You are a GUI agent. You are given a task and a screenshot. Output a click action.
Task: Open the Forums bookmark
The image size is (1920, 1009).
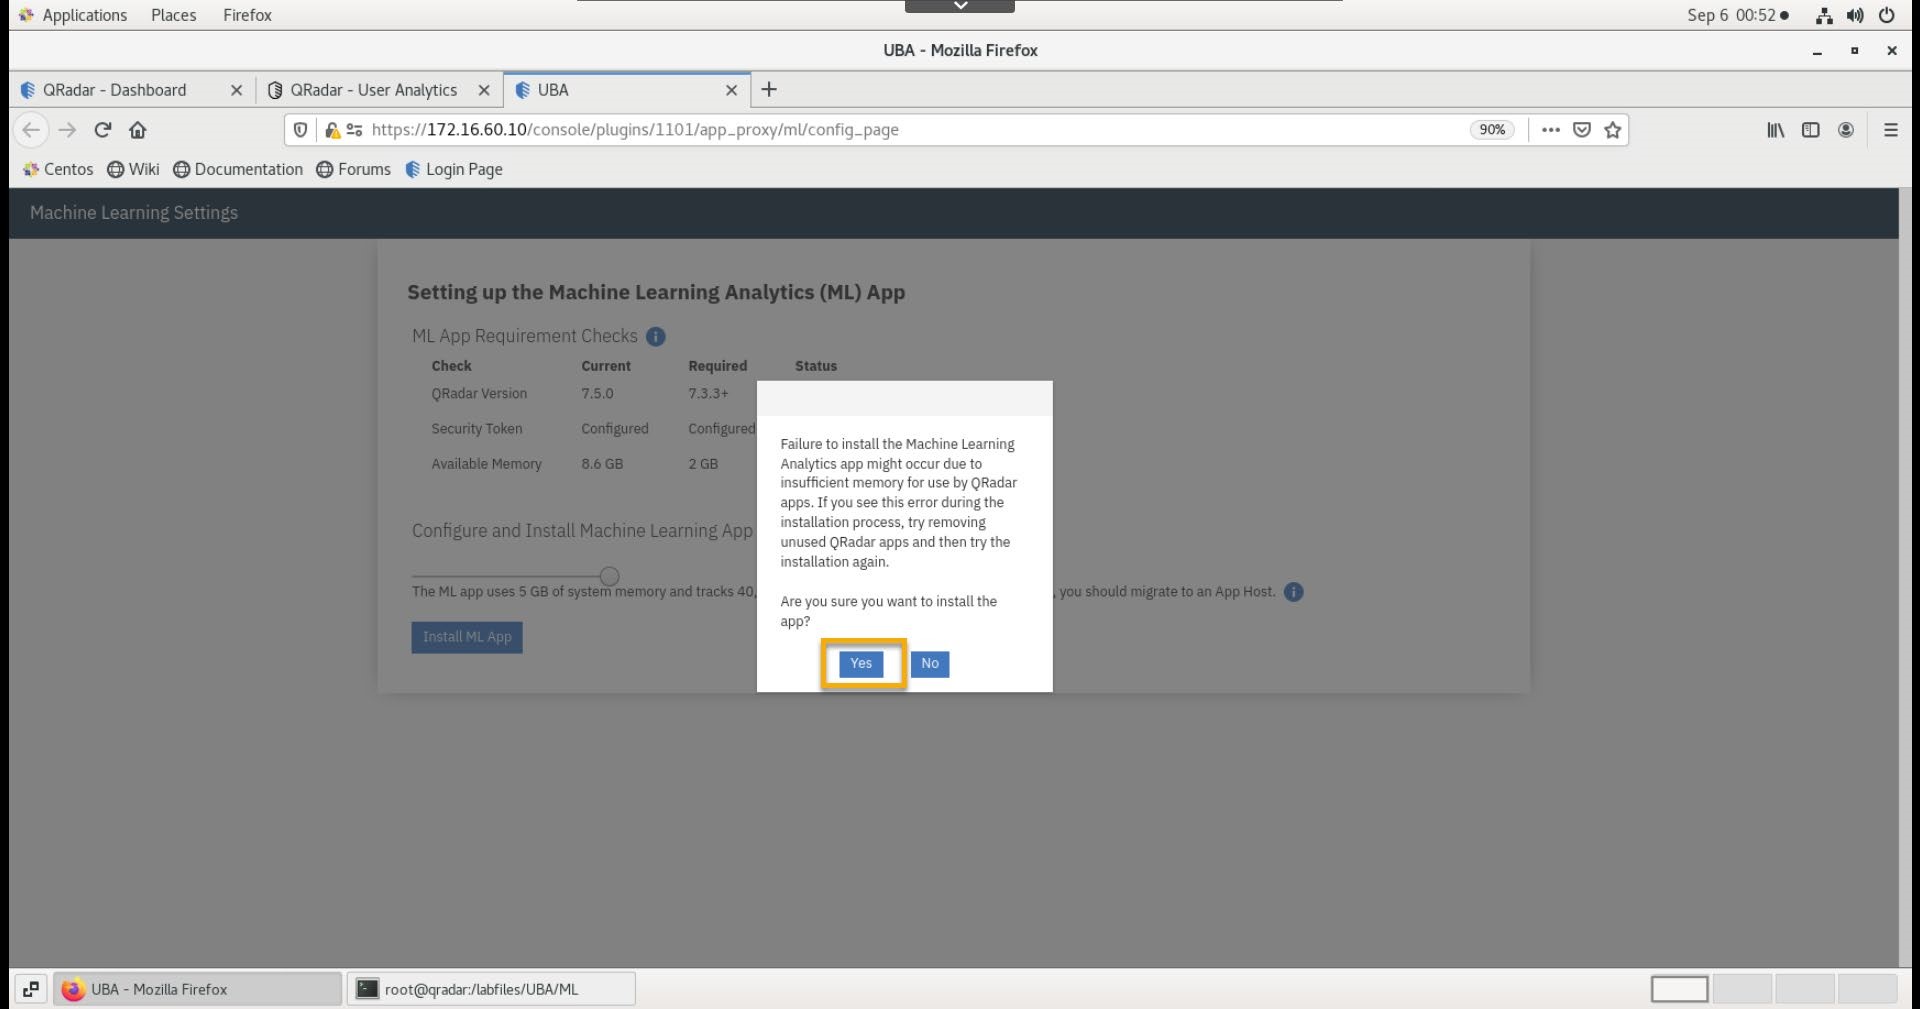(353, 170)
